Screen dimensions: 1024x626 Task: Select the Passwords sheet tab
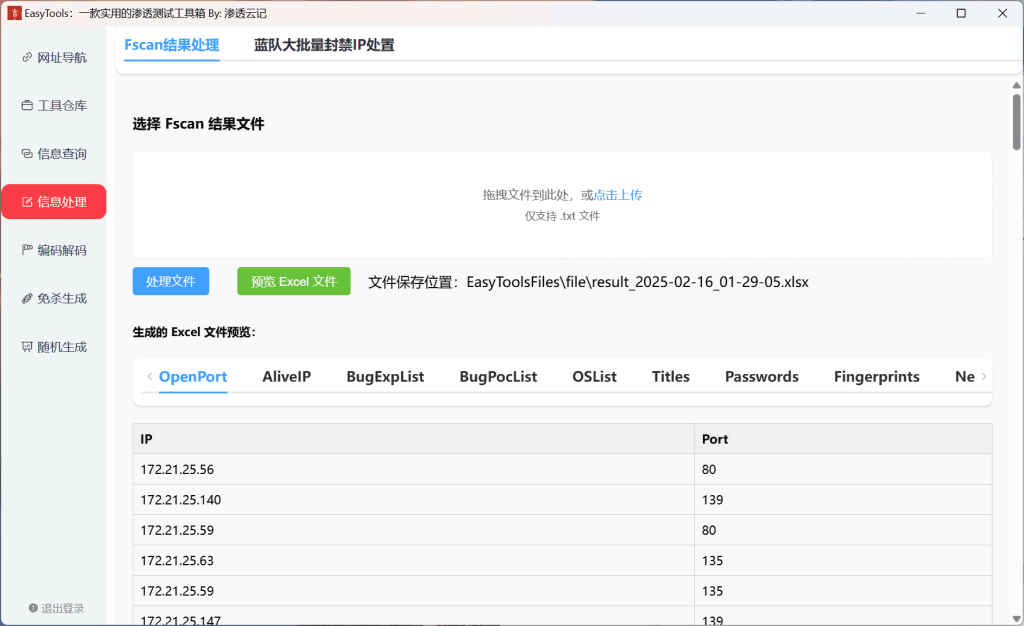761,377
